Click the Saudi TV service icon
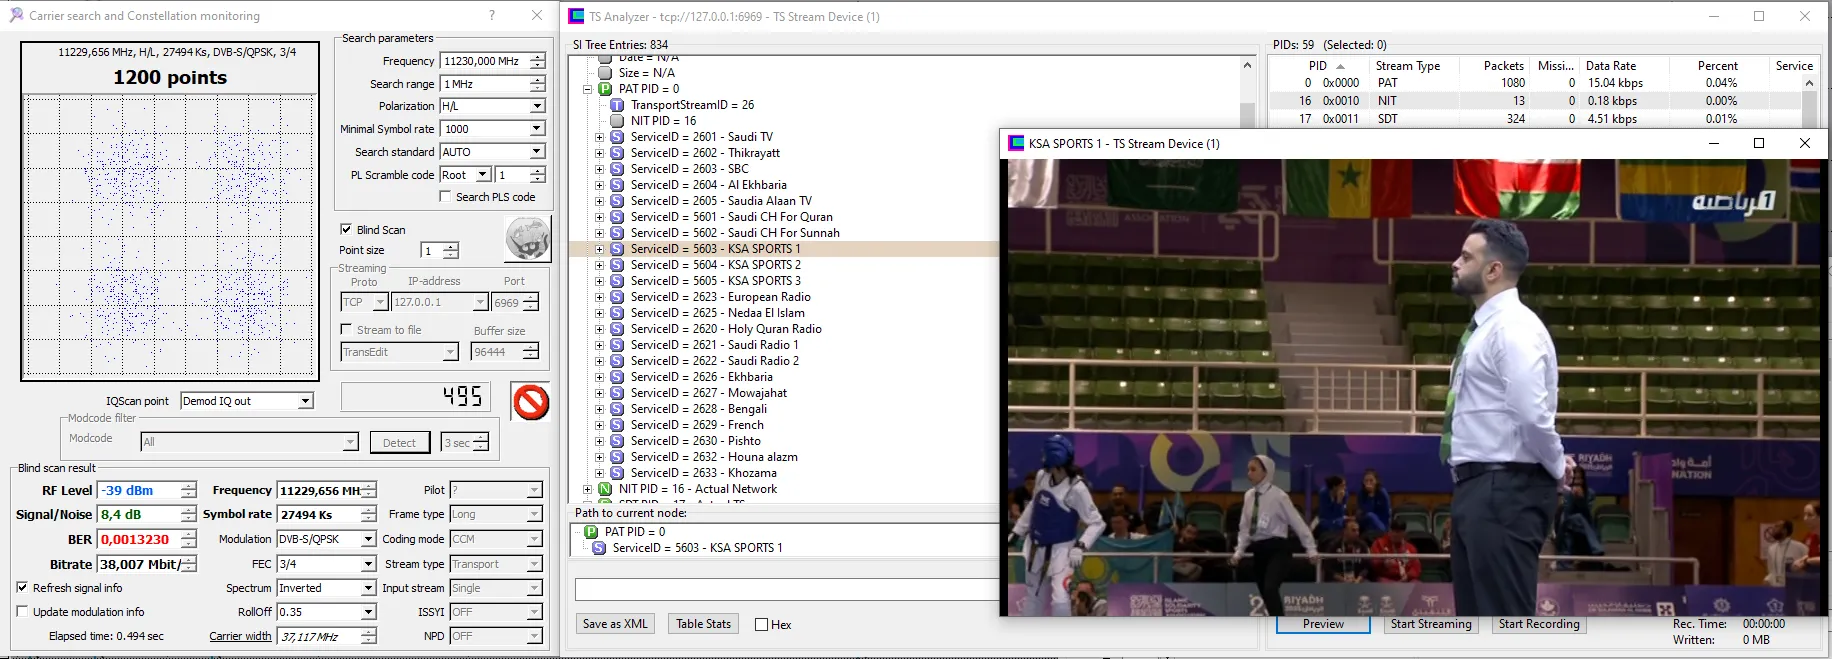Viewport: 1832px width, 659px height. 617,137
